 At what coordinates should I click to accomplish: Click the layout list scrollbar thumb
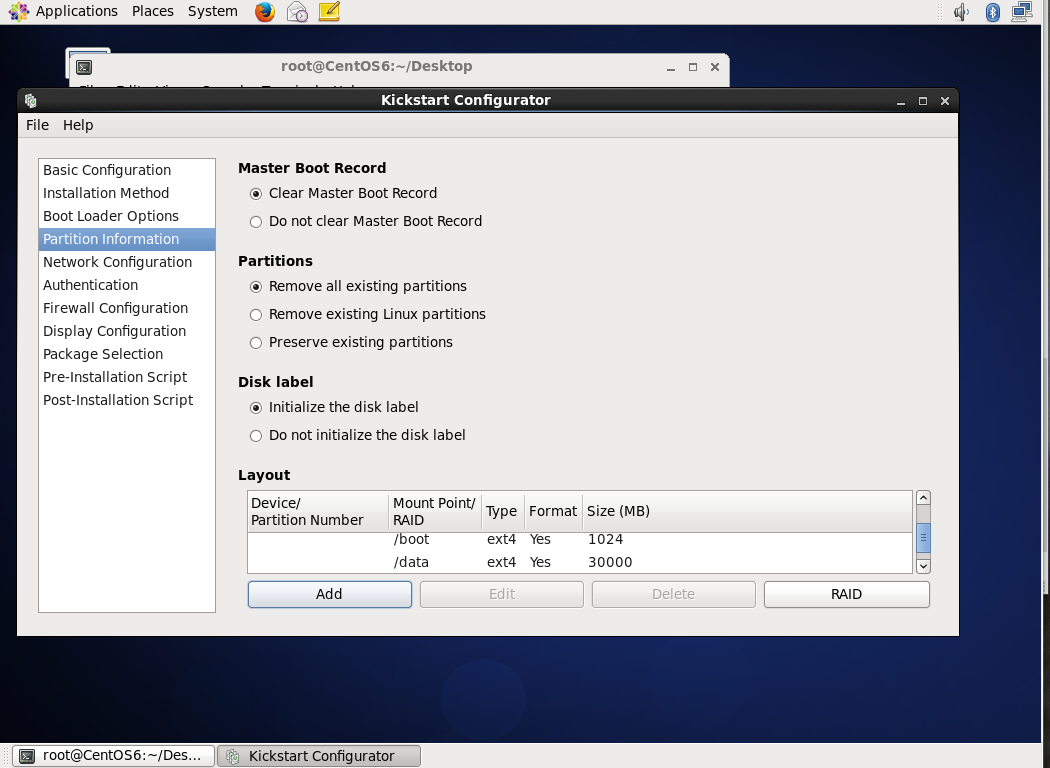923,538
